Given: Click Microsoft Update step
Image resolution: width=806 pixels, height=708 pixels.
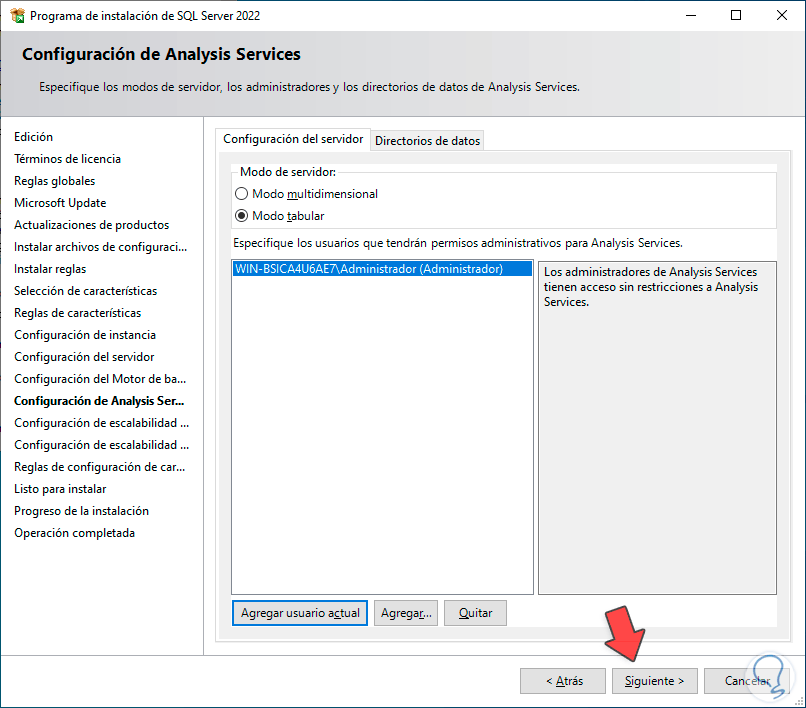Looking at the screenshot, I should point(60,203).
